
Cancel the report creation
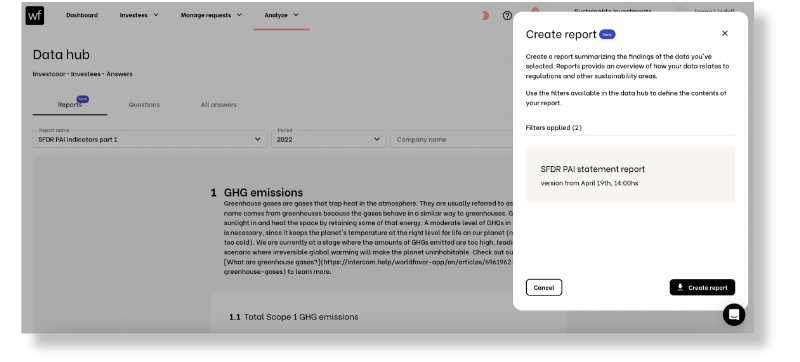click(544, 288)
